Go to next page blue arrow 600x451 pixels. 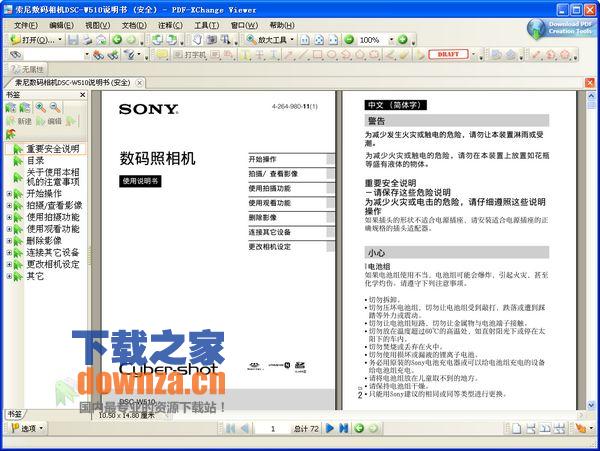coord(330,428)
